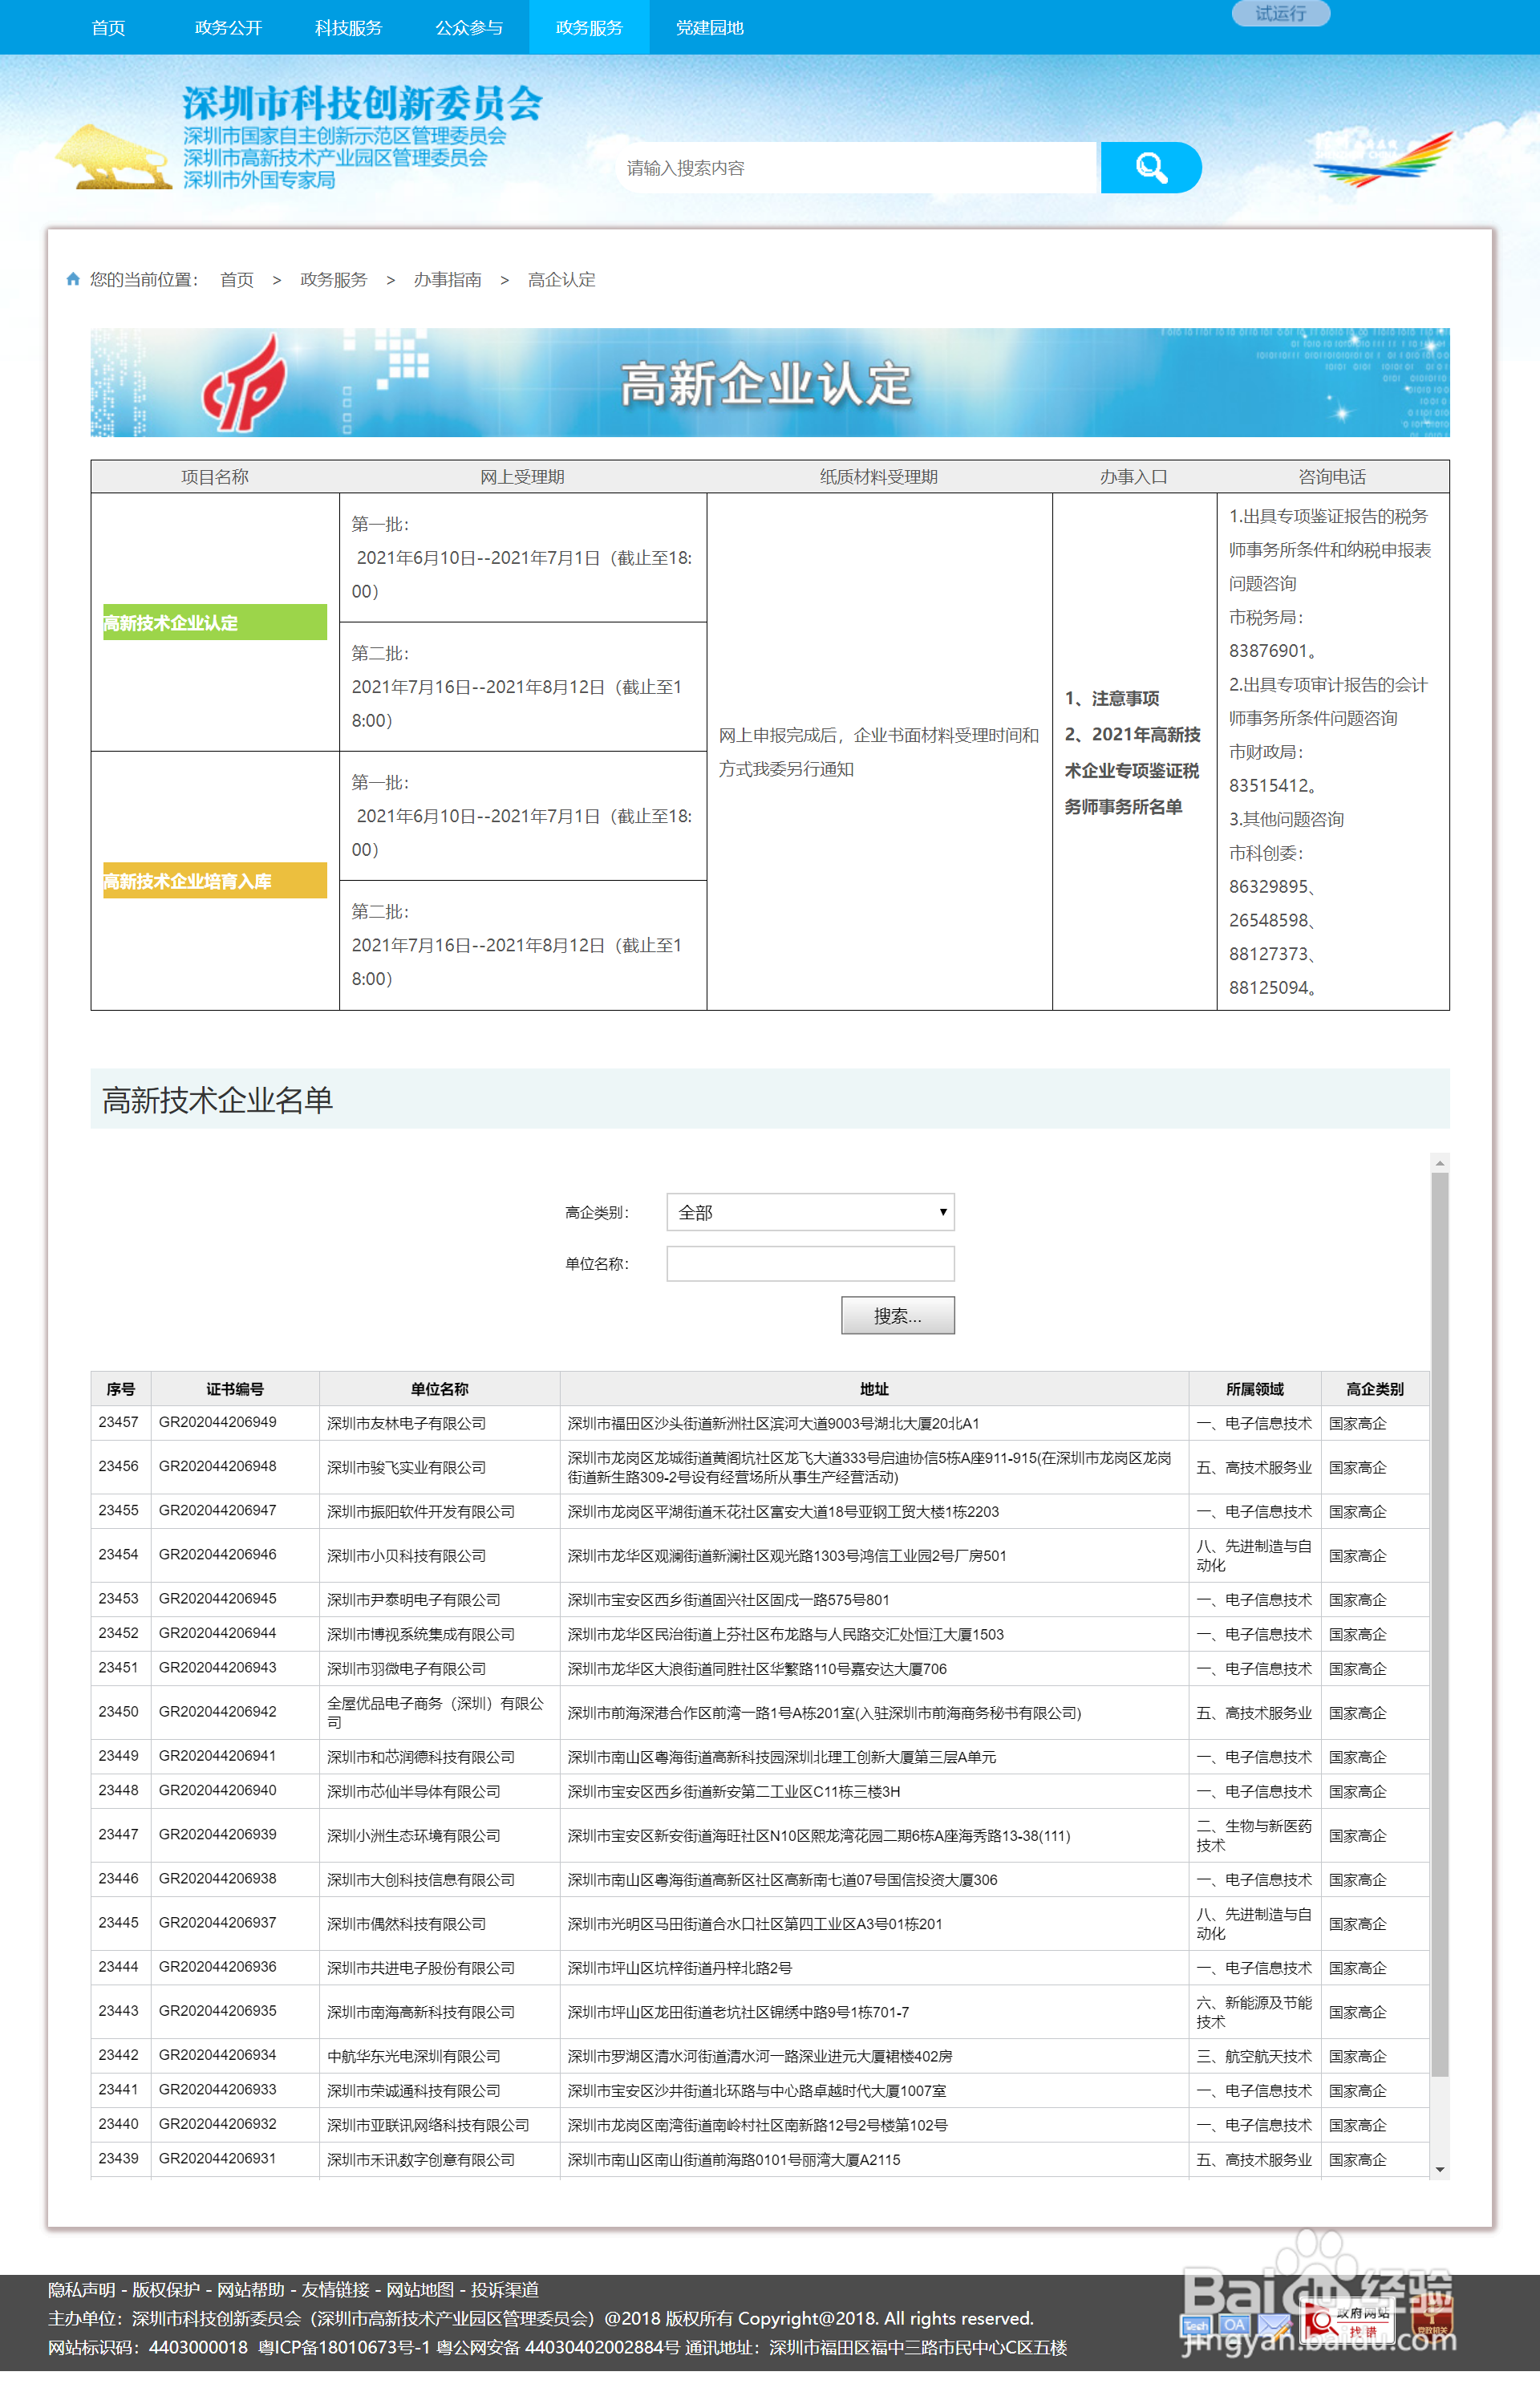The image size is (1540, 2392).
Task: Select 深圳市尹泰明电子有限公司 row
Action: point(759,1599)
